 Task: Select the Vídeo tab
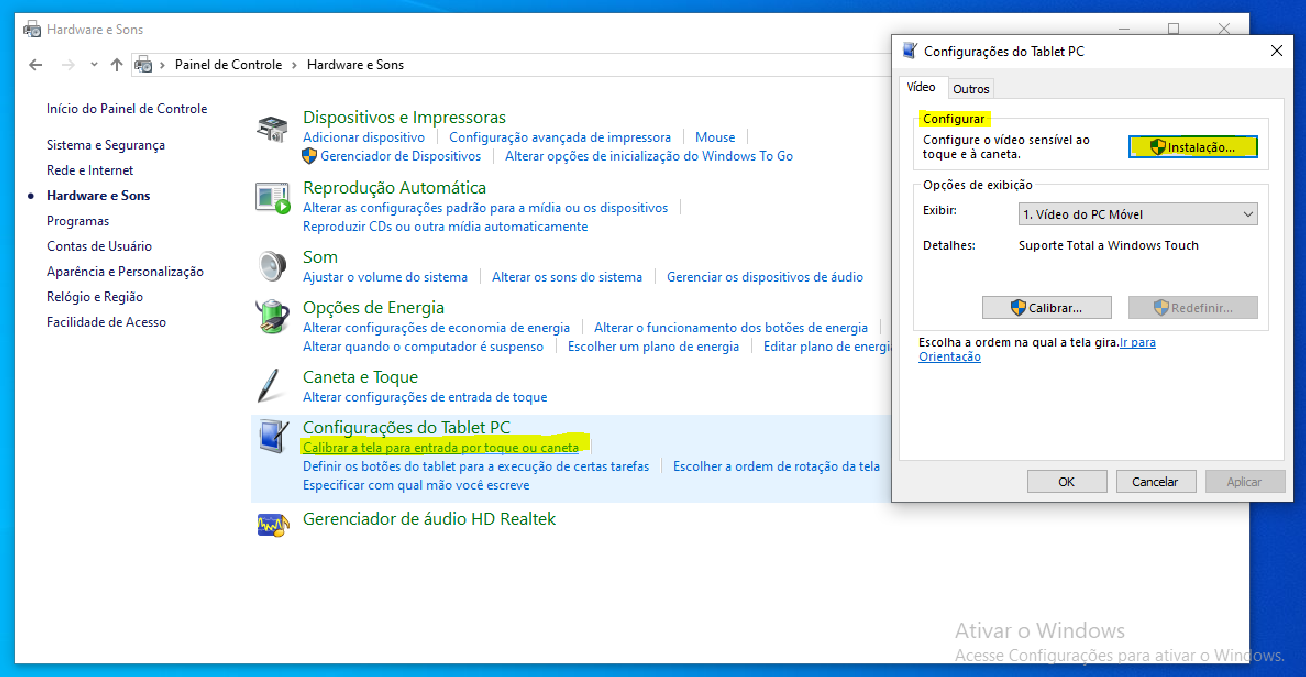(x=921, y=87)
